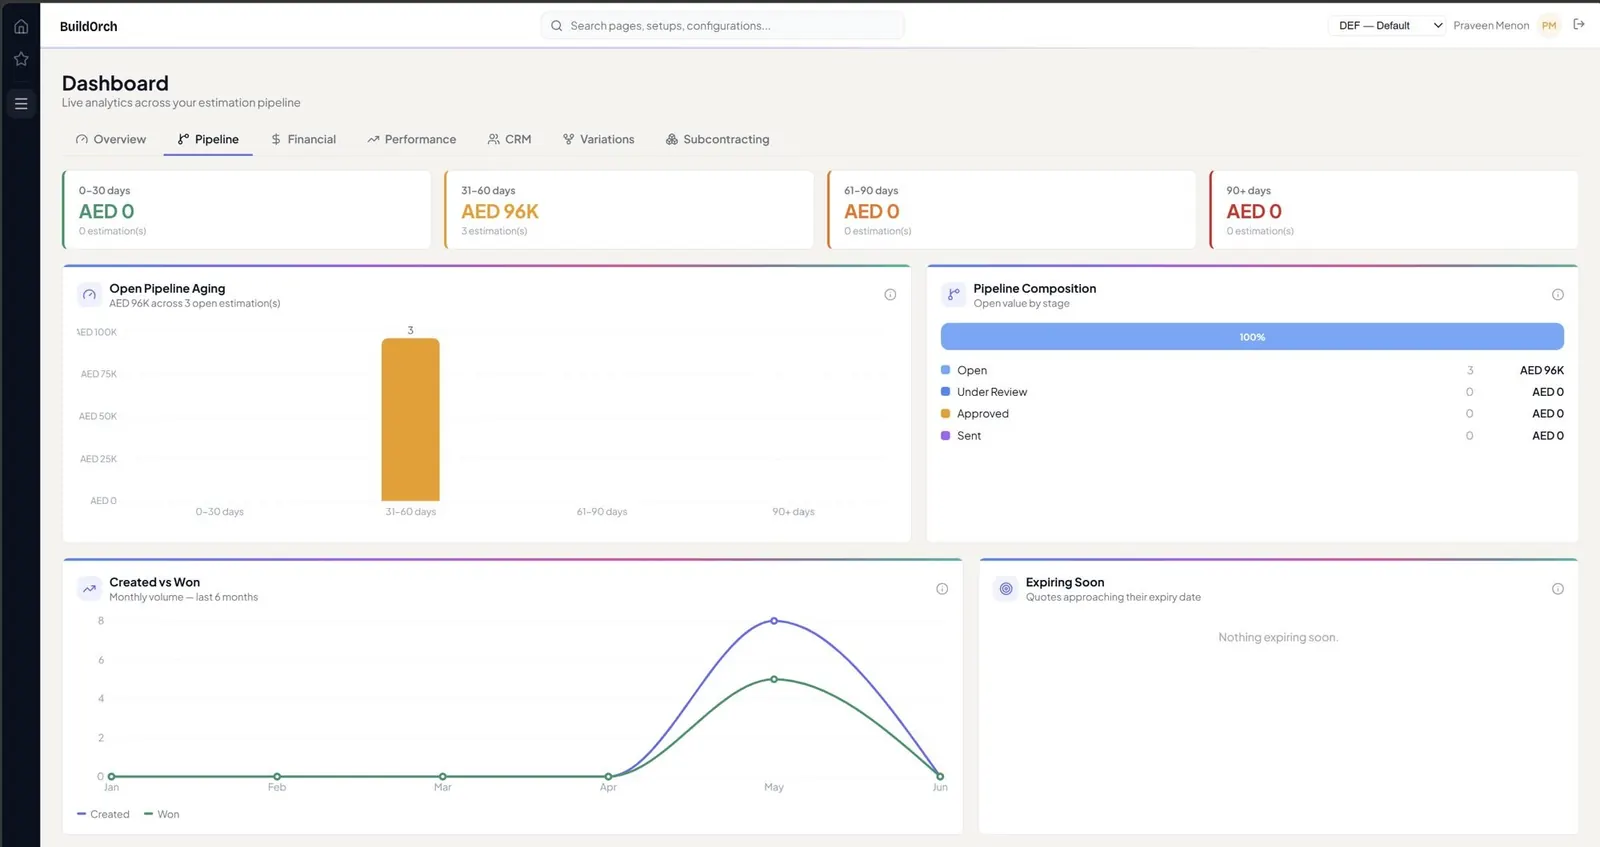The height and width of the screenshot is (847, 1600).
Task: Click the AED 96K value in Open row
Action: (1542, 370)
